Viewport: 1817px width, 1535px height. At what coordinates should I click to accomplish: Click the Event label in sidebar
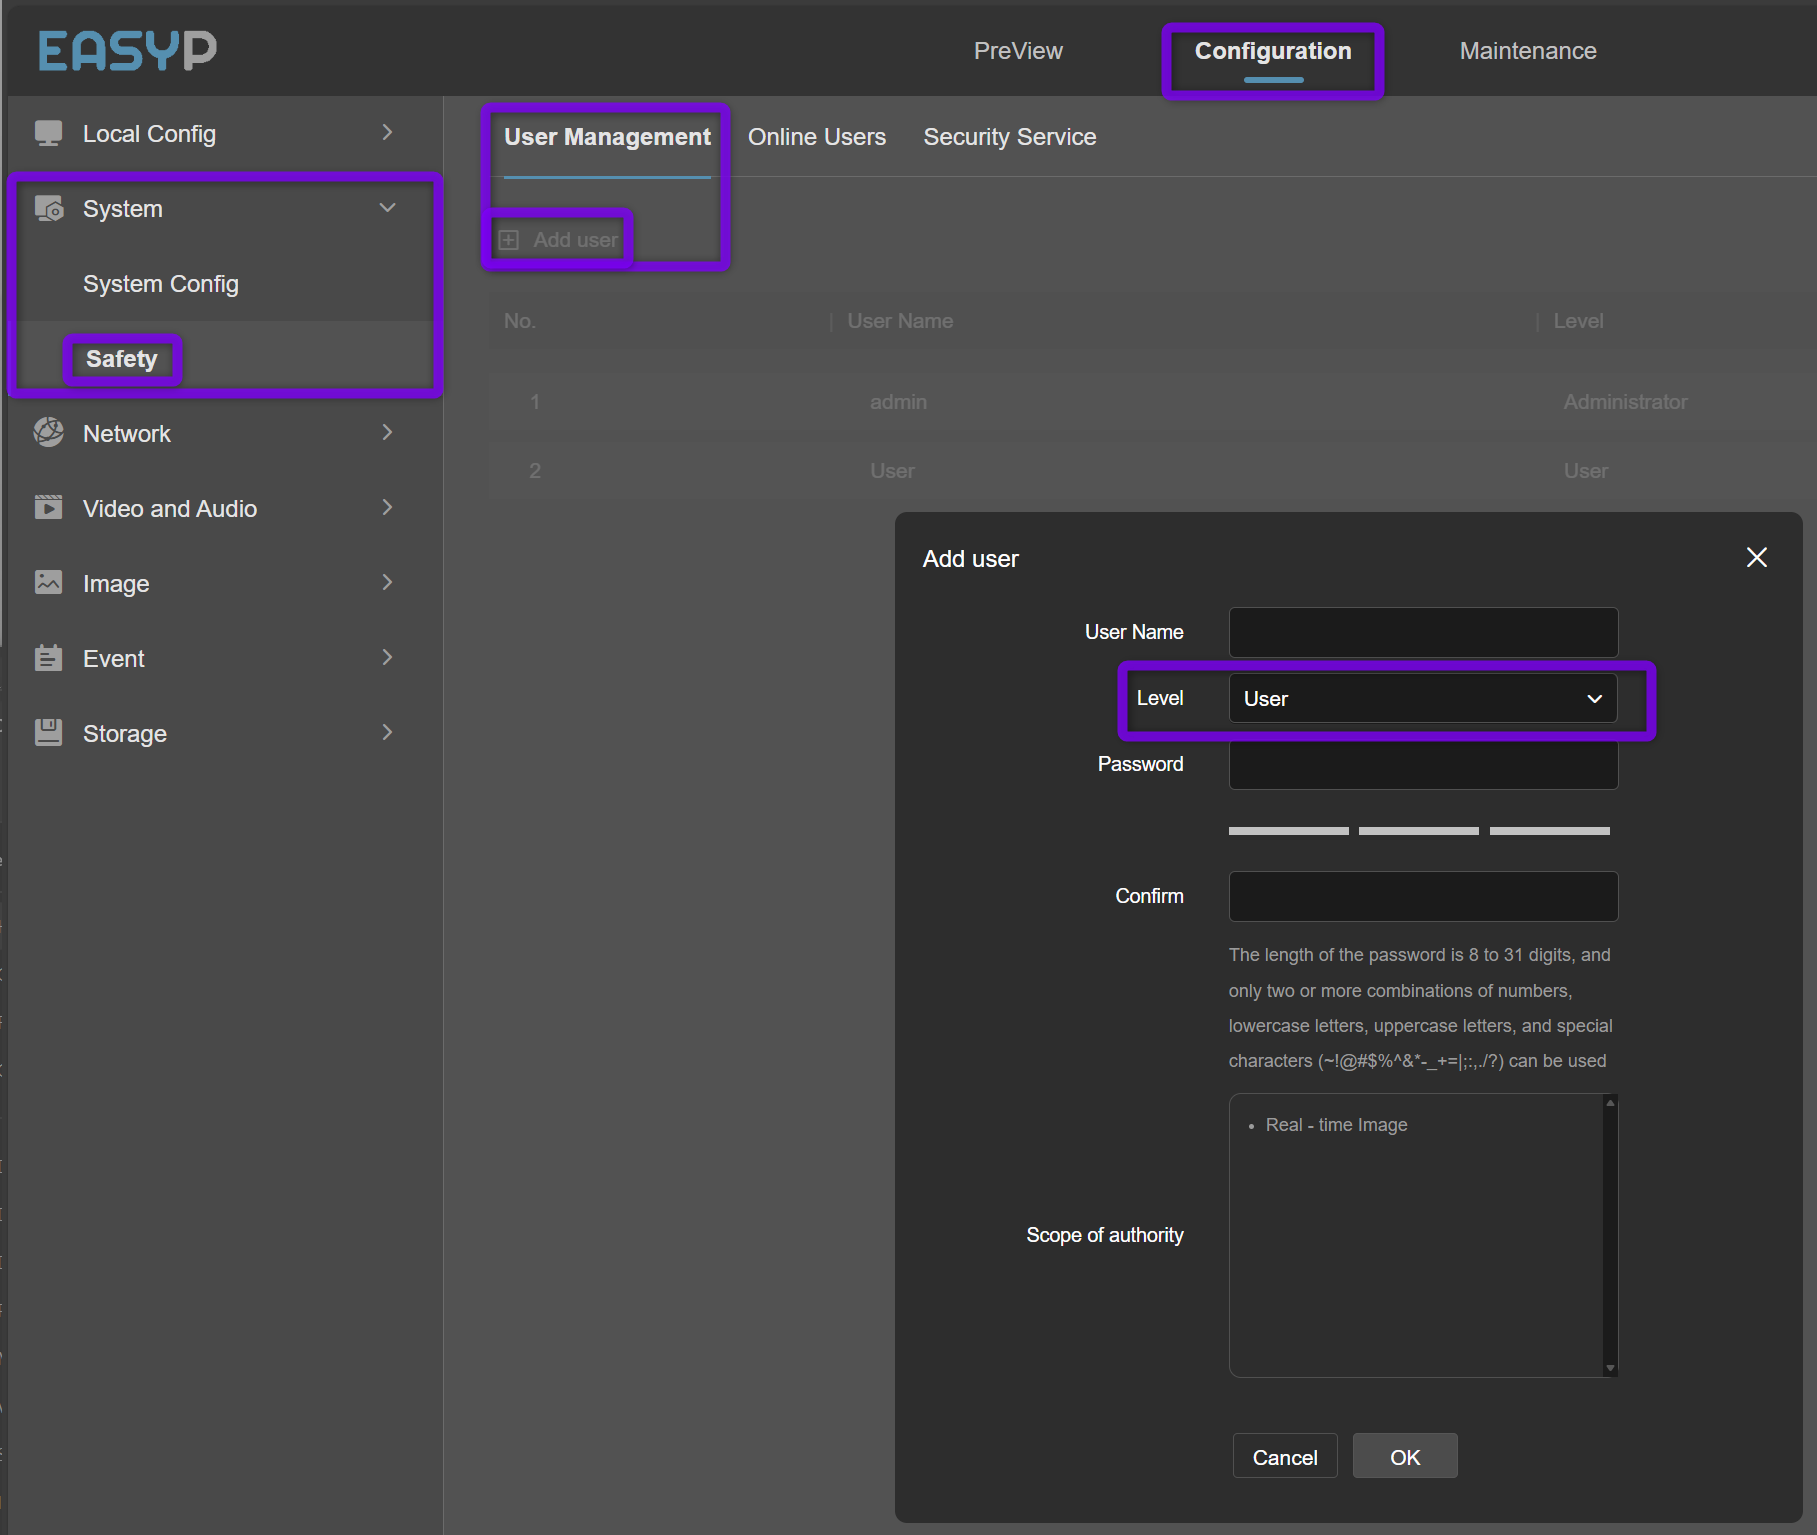pyautogui.click(x=114, y=659)
